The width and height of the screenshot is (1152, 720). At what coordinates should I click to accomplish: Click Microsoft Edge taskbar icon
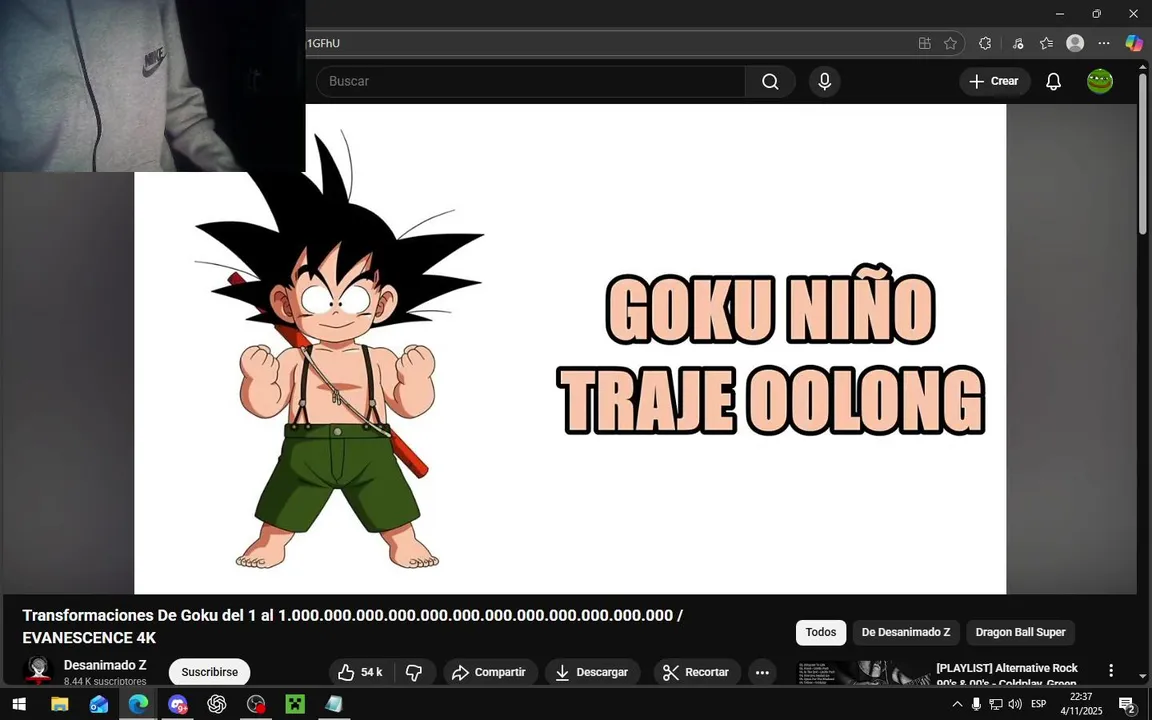pos(138,705)
